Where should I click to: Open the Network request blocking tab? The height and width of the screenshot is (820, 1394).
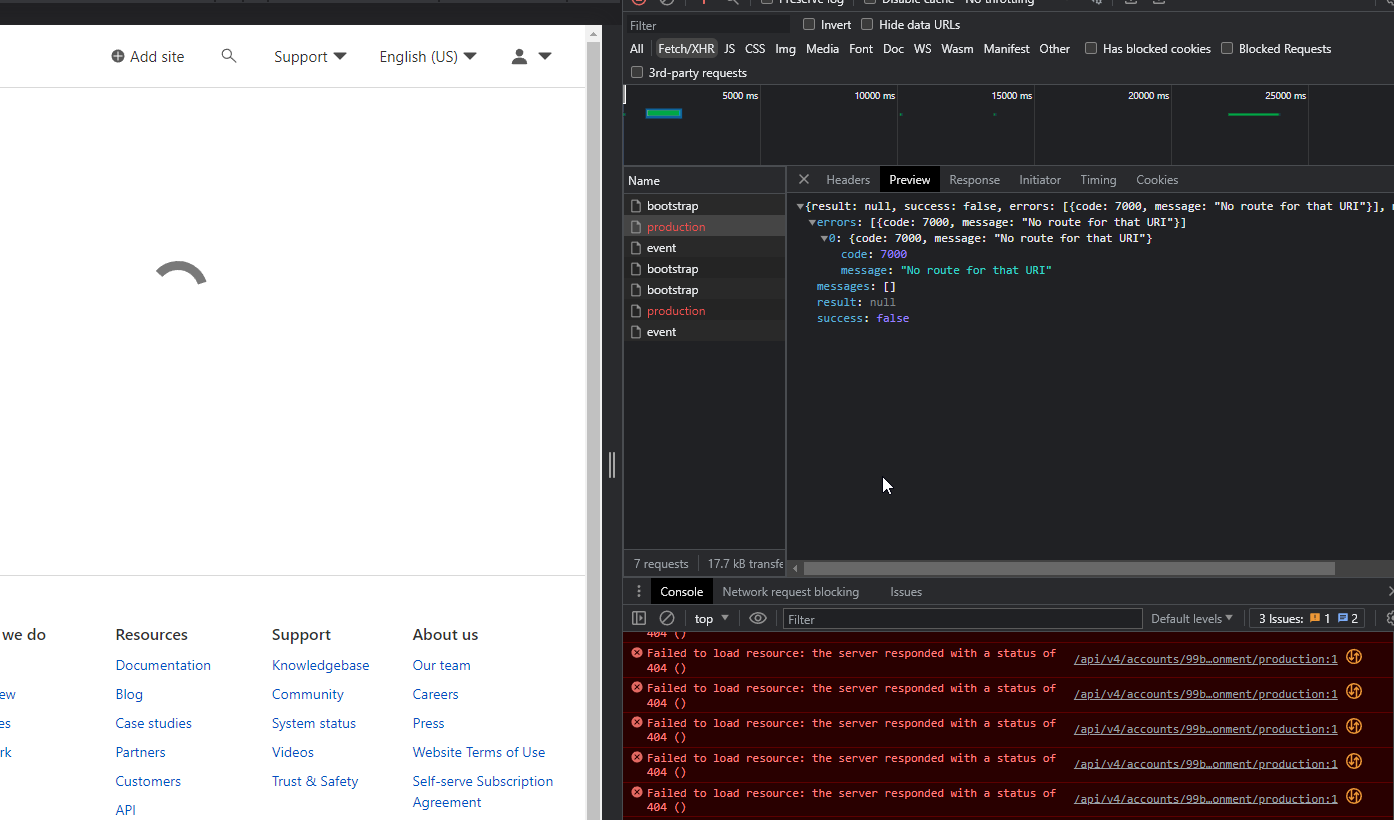point(790,592)
